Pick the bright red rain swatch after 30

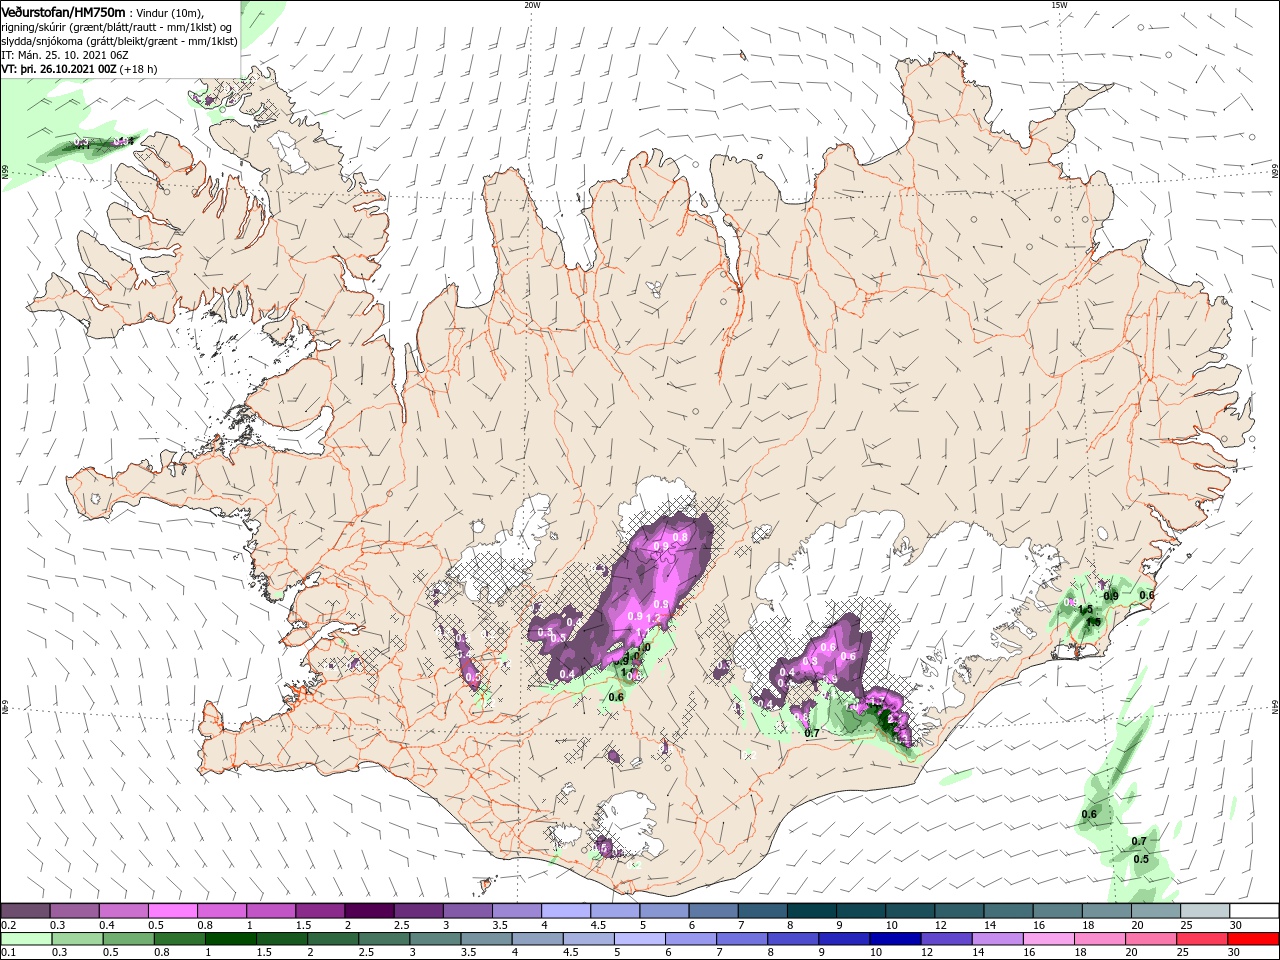coord(1254,938)
